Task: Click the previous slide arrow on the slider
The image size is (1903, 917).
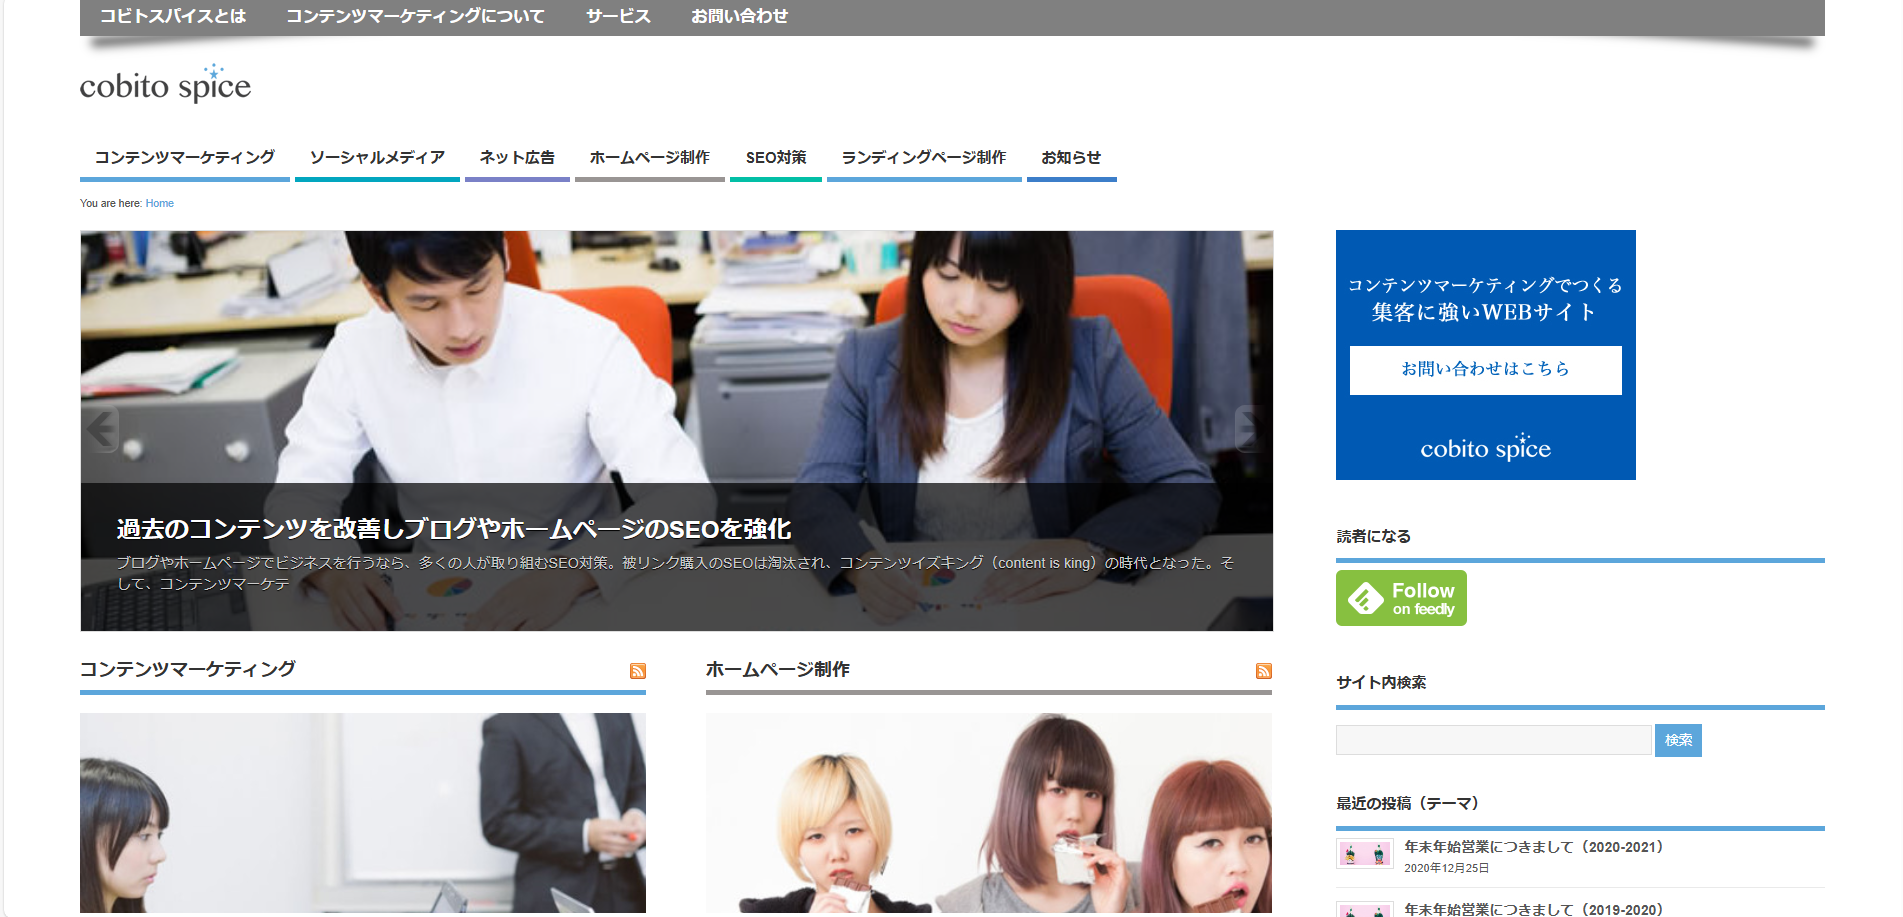Action: [101, 429]
